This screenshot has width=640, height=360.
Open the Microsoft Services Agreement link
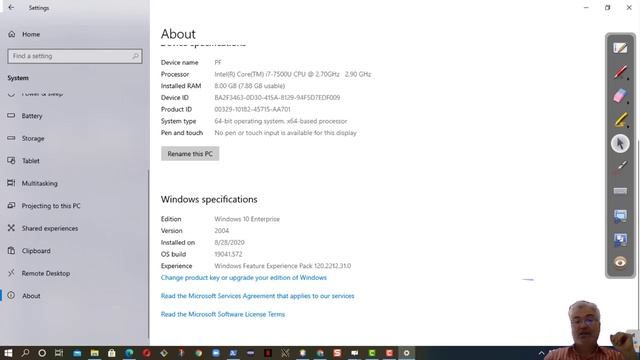pyautogui.click(x=258, y=296)
